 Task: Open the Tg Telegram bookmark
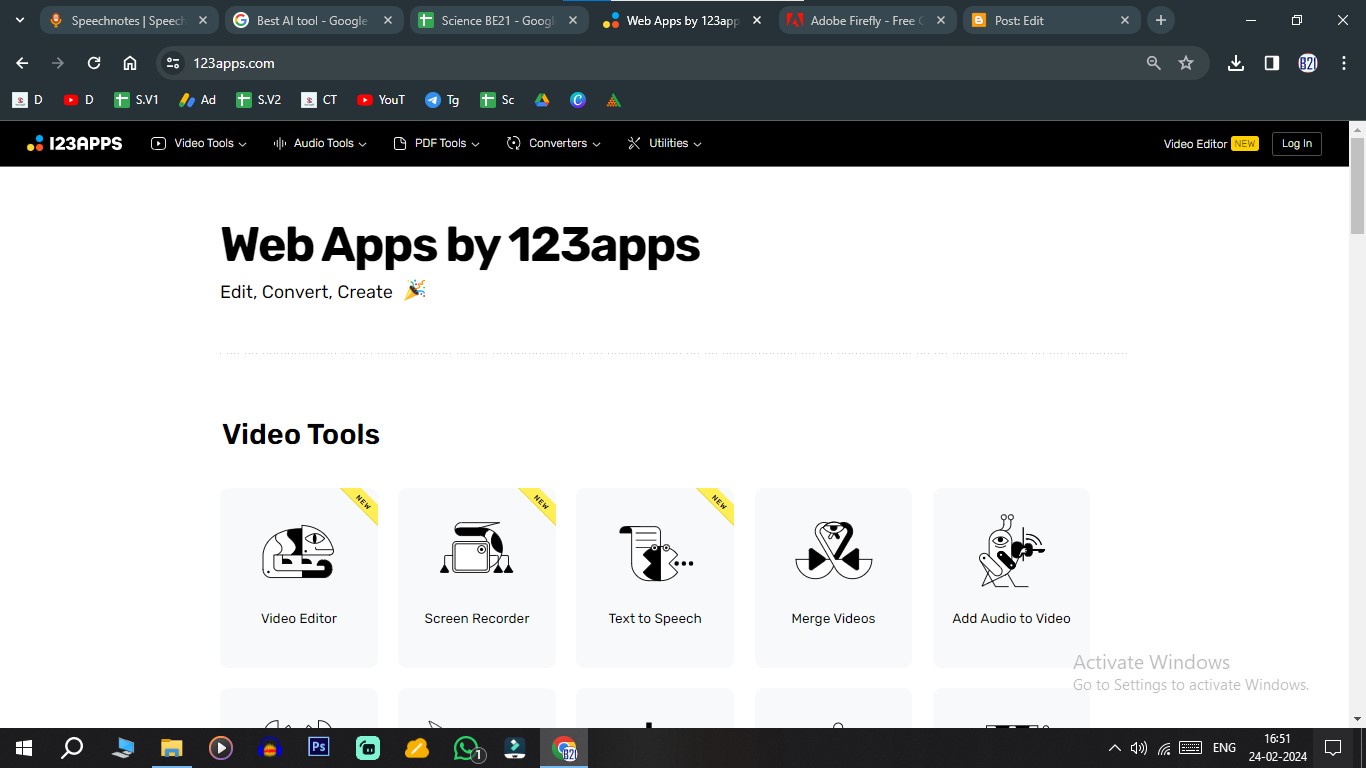click(442, 100)
